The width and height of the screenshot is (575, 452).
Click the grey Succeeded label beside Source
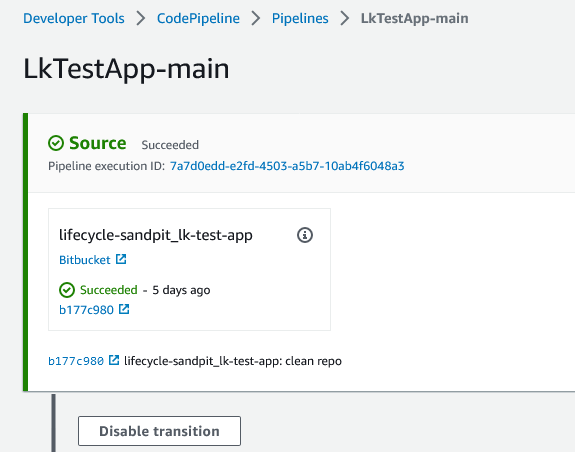pyautogui.click(x=170, y=145)
